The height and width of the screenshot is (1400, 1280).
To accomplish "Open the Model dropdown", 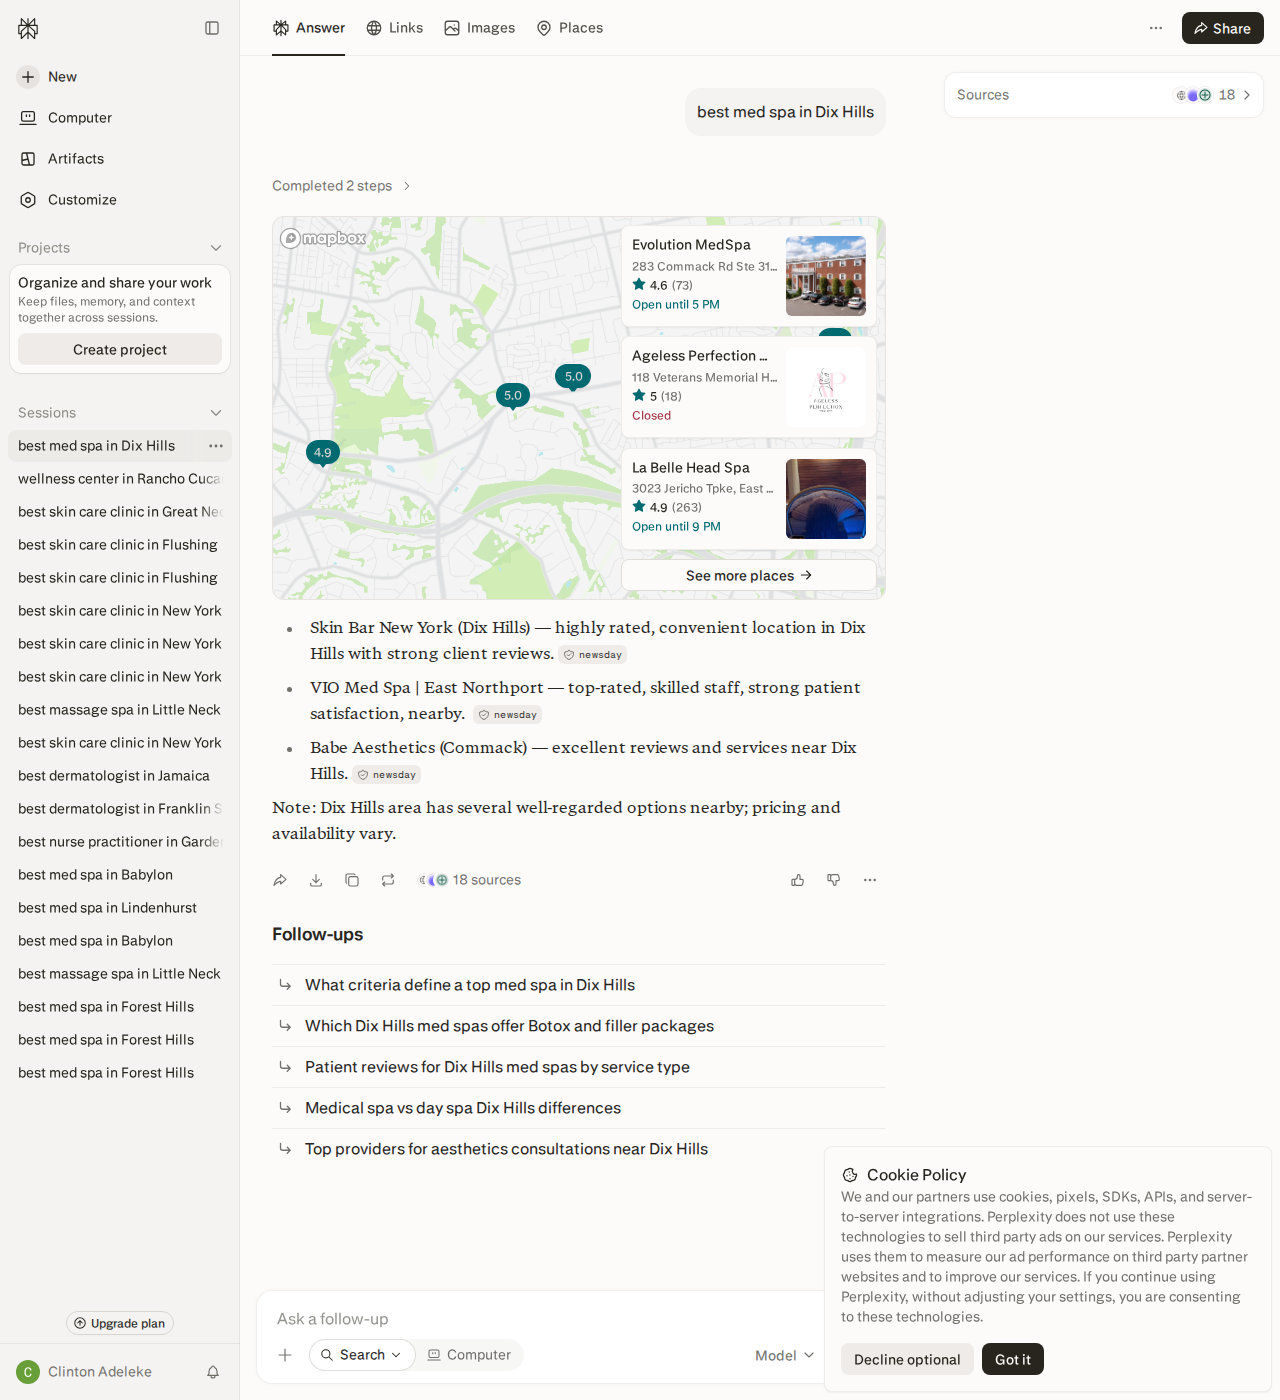I will pos(784,1355).
